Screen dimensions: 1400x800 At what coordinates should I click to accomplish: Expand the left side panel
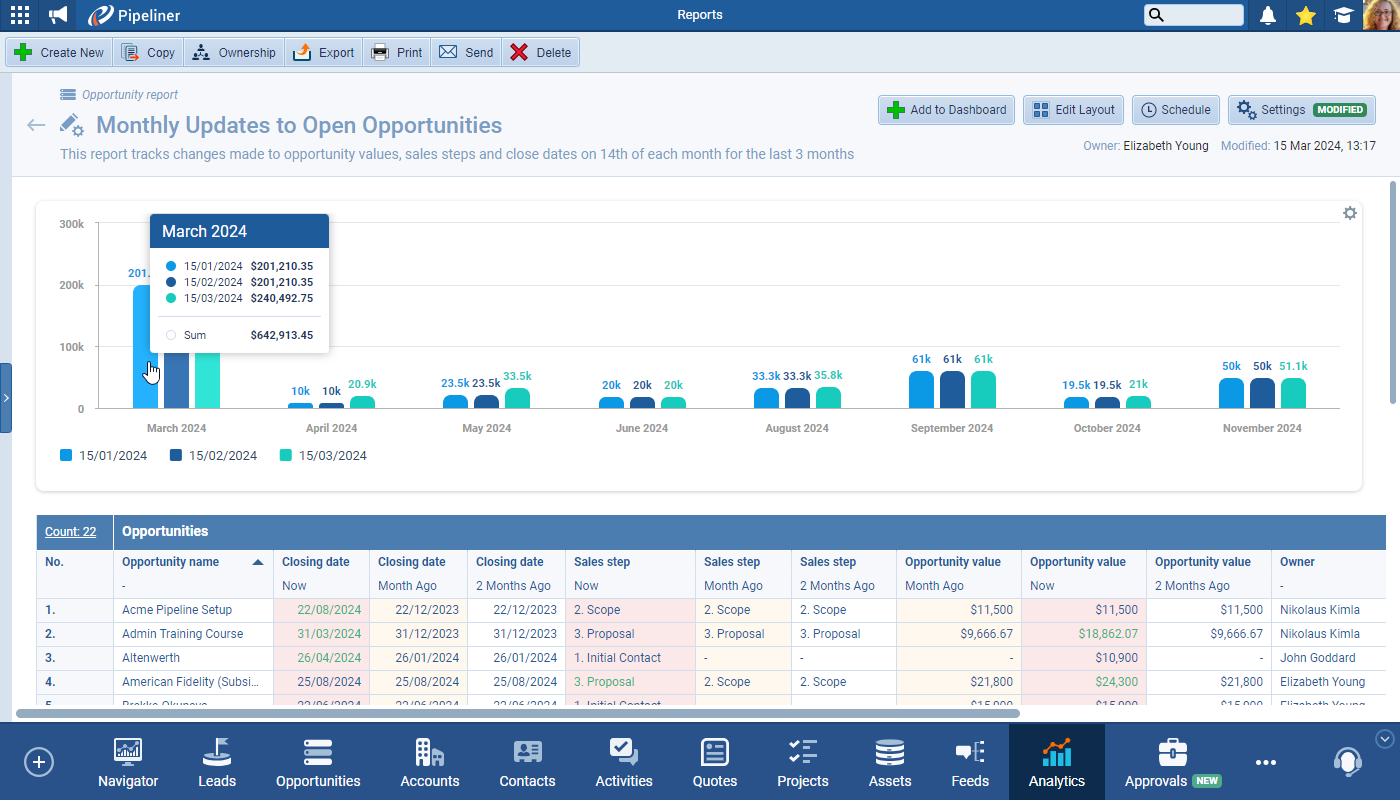click(6, 398)
